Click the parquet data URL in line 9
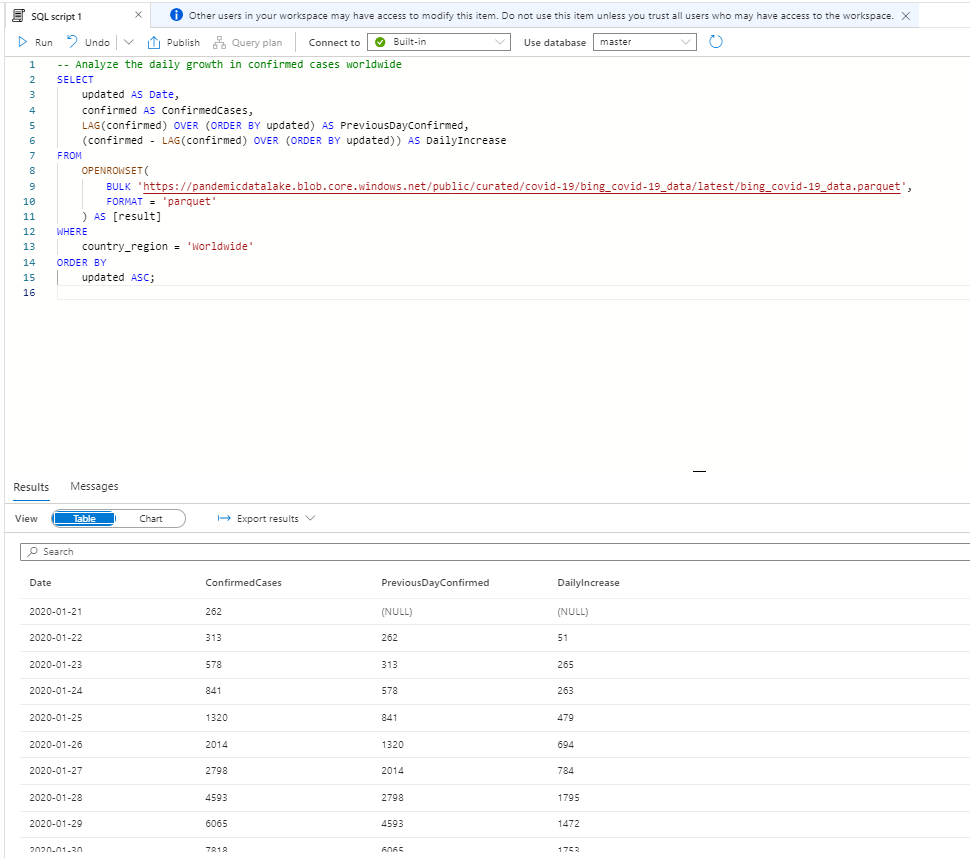Viewport: 970px width, 858px height. 521,186
